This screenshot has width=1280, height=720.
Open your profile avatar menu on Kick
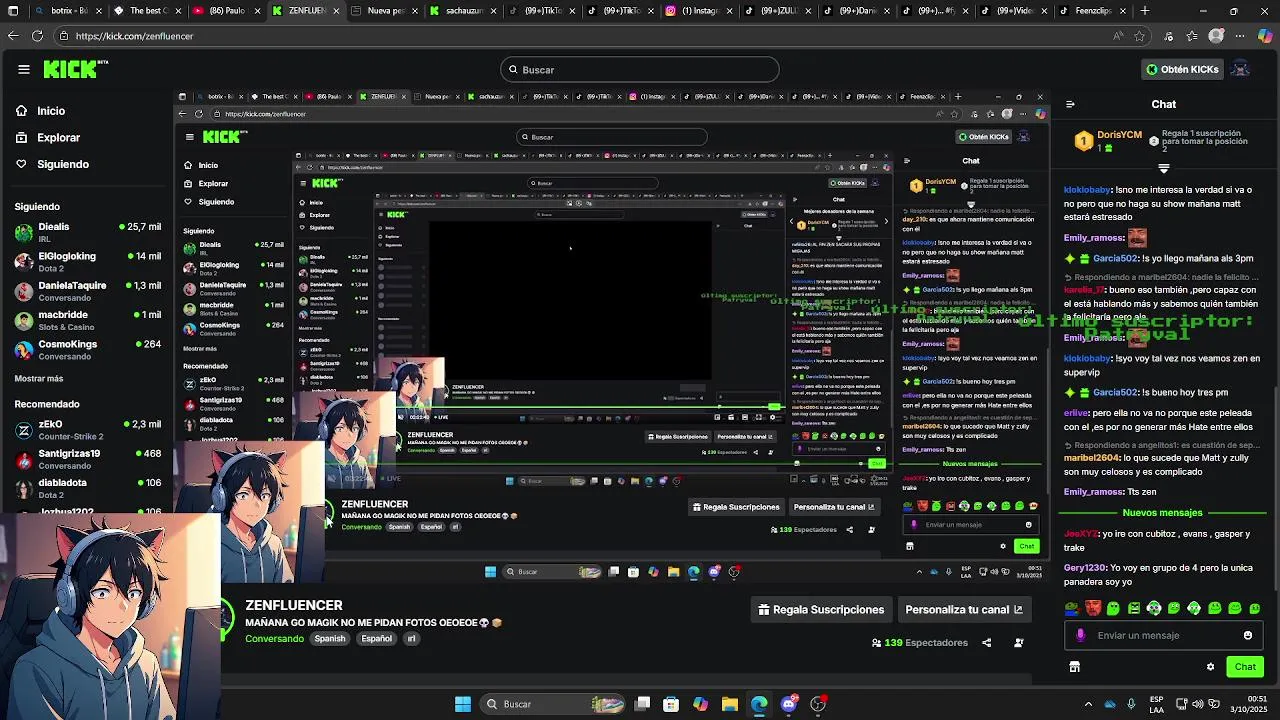1240,69
